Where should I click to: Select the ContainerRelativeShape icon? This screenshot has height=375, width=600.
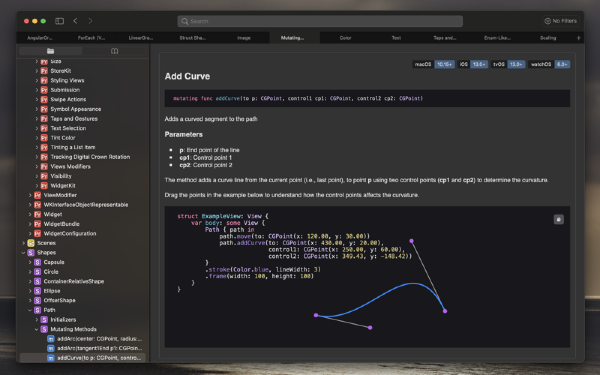[x=38, y=281]
